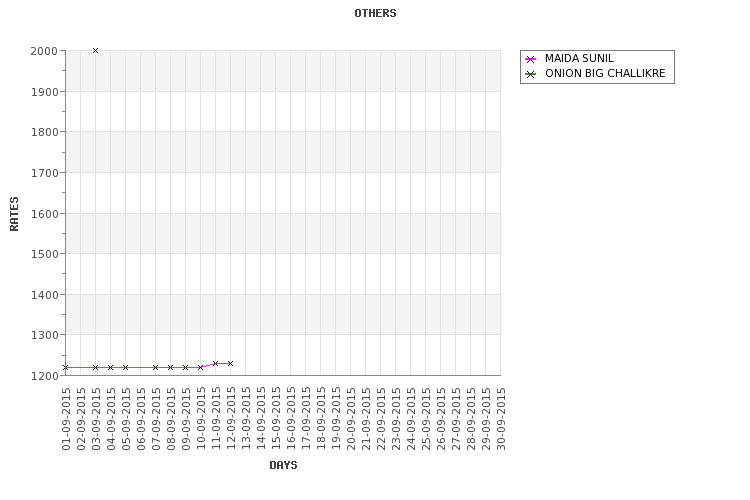Select the data marker for 07-09-2015
This screenshot has height=500, width=750.
[x=155, y=367]
